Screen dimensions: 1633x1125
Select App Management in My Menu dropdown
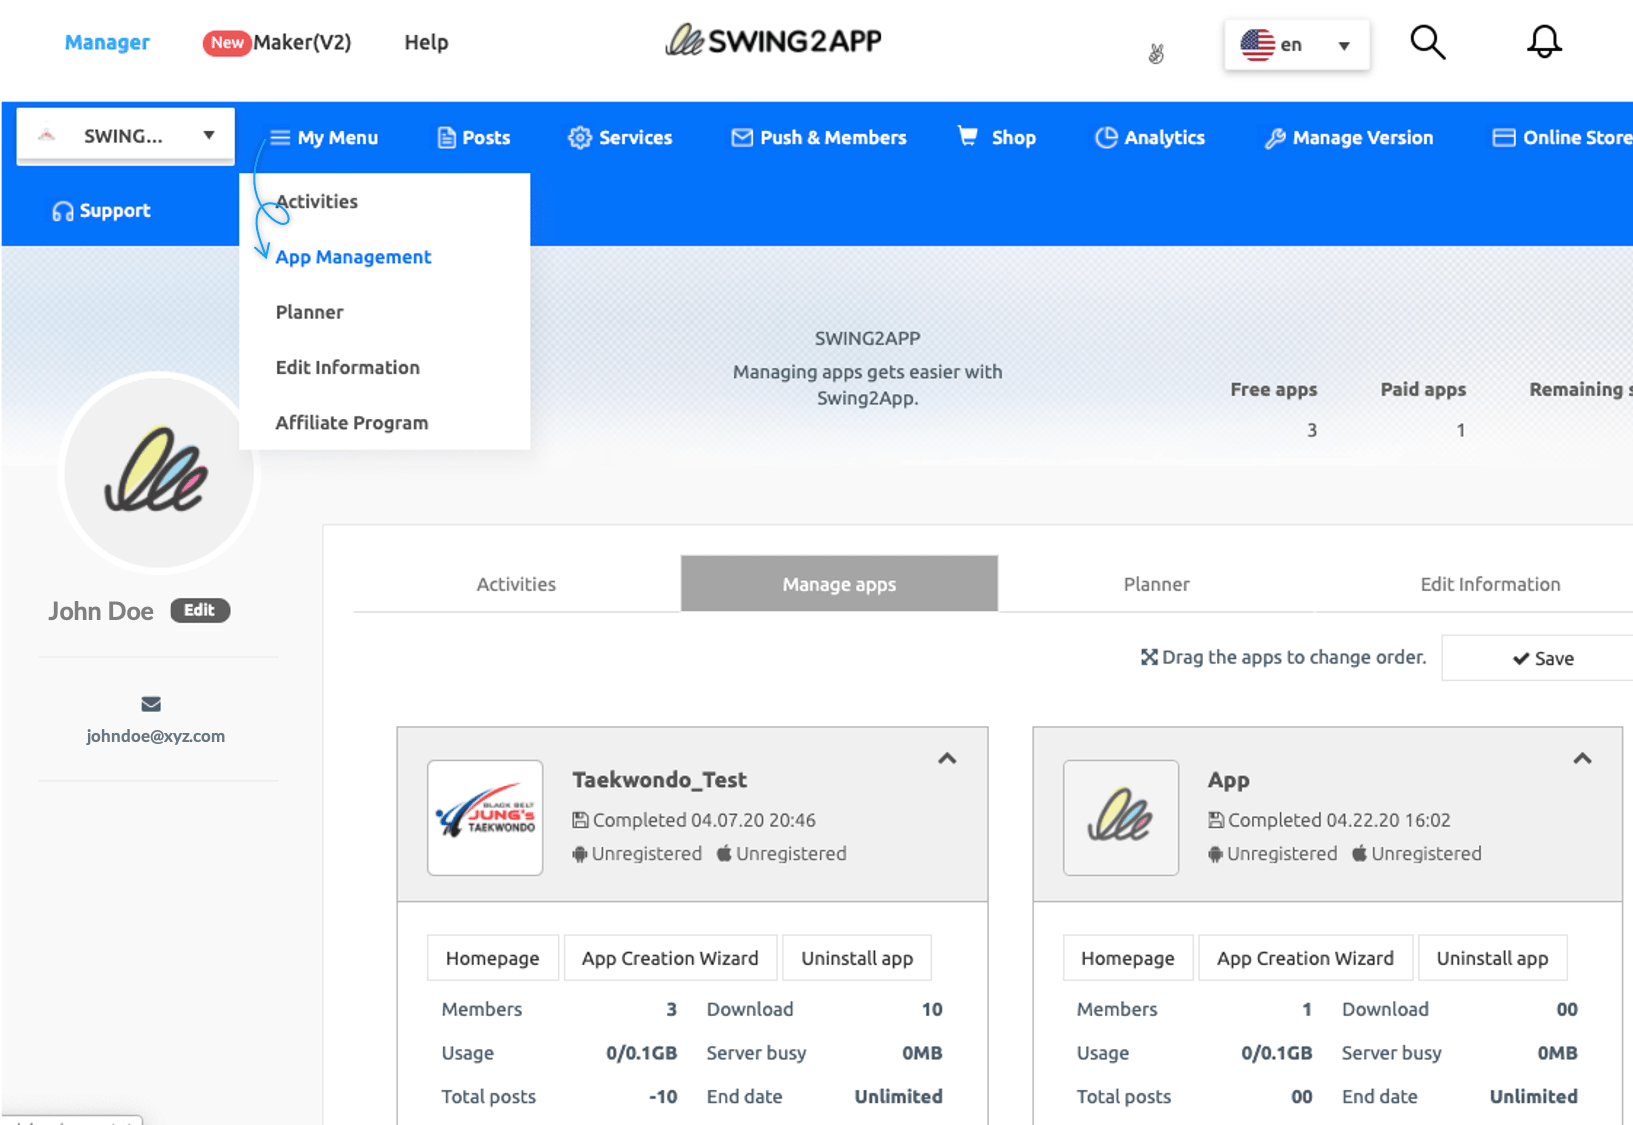(353, 257)
